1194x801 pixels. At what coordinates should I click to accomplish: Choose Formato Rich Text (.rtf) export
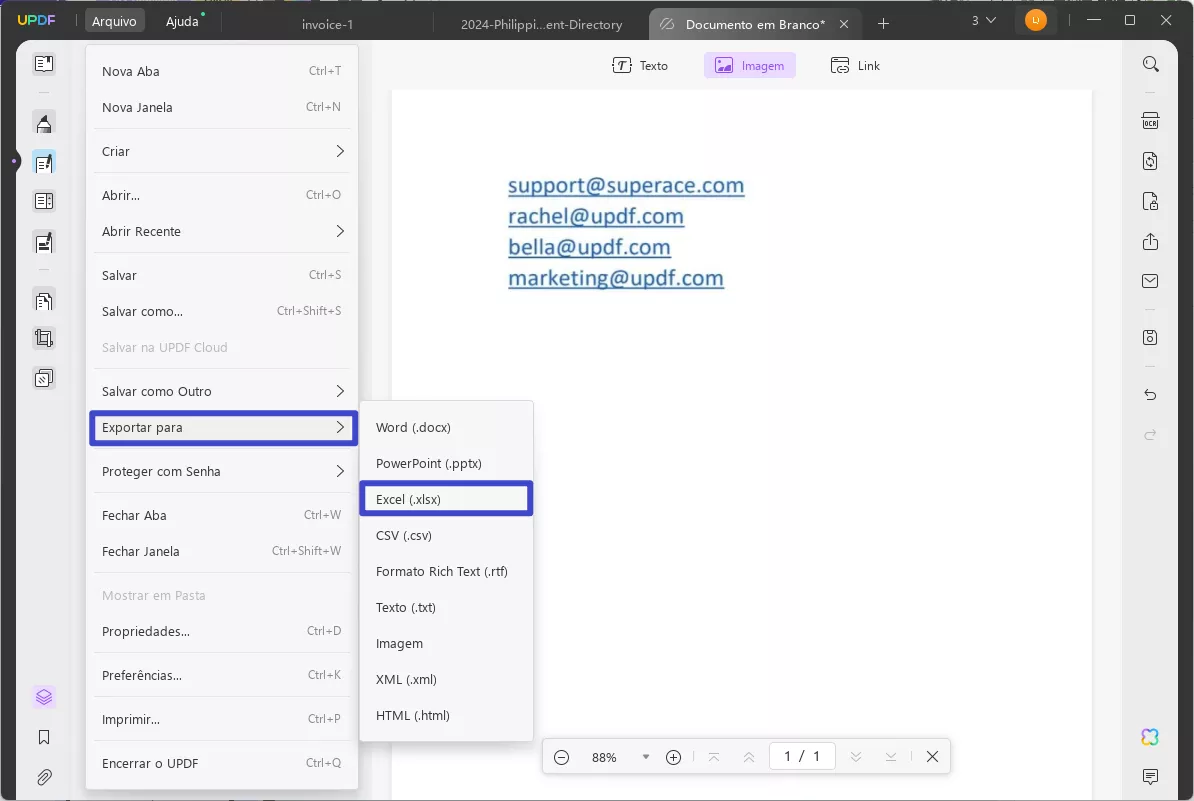446,572
